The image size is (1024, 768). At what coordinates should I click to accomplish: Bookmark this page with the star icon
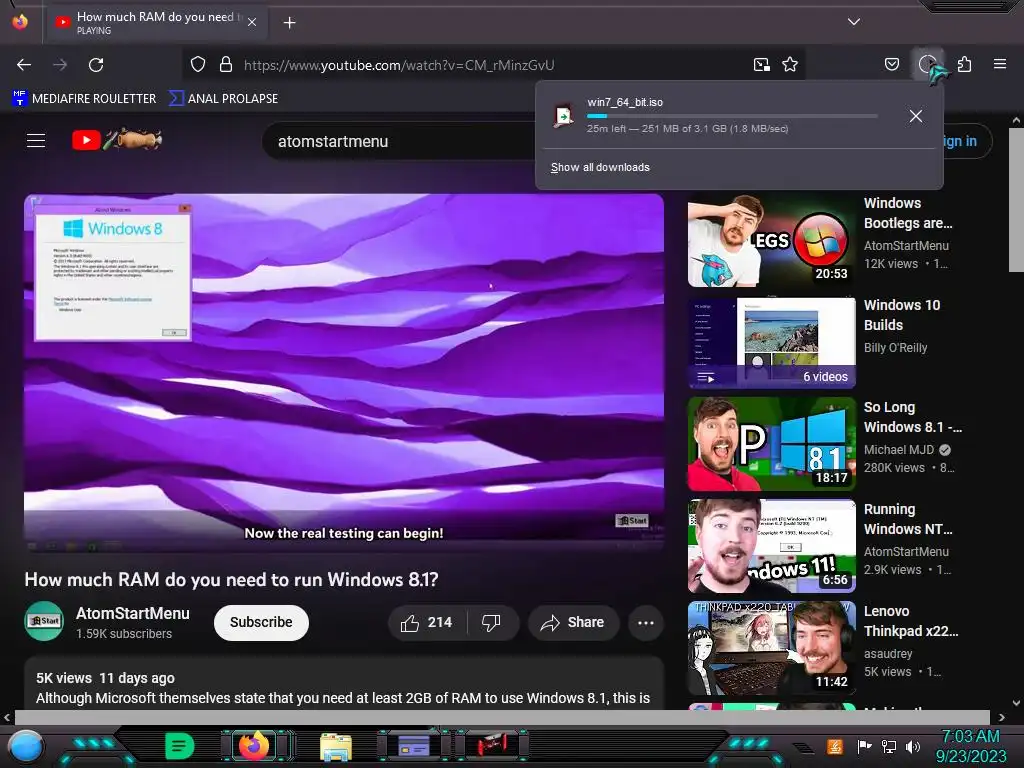790,64
